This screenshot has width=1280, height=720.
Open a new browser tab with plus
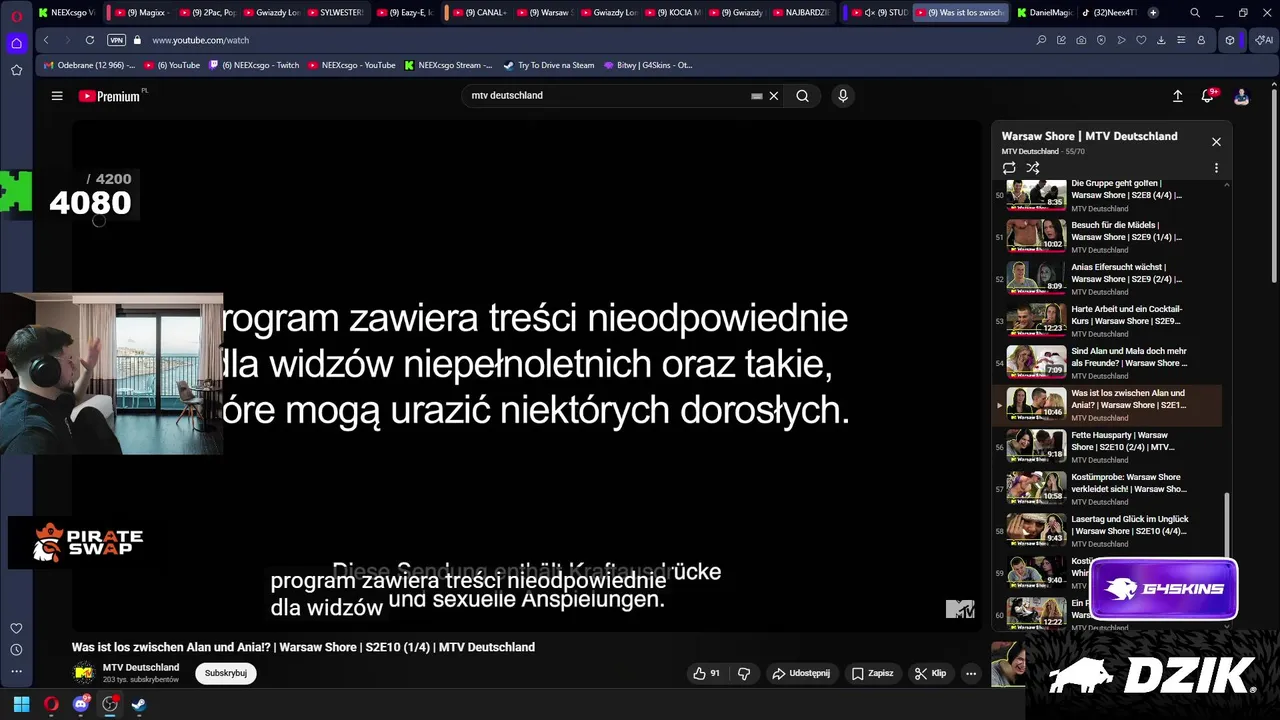coord(1153,13)
